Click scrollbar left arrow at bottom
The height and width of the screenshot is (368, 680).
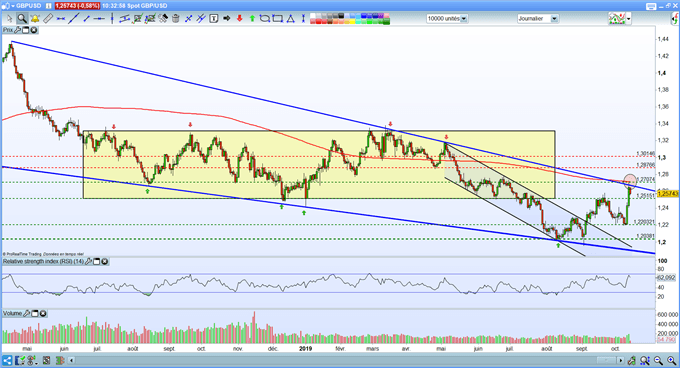pyautogui.click(x=71, y=360)
